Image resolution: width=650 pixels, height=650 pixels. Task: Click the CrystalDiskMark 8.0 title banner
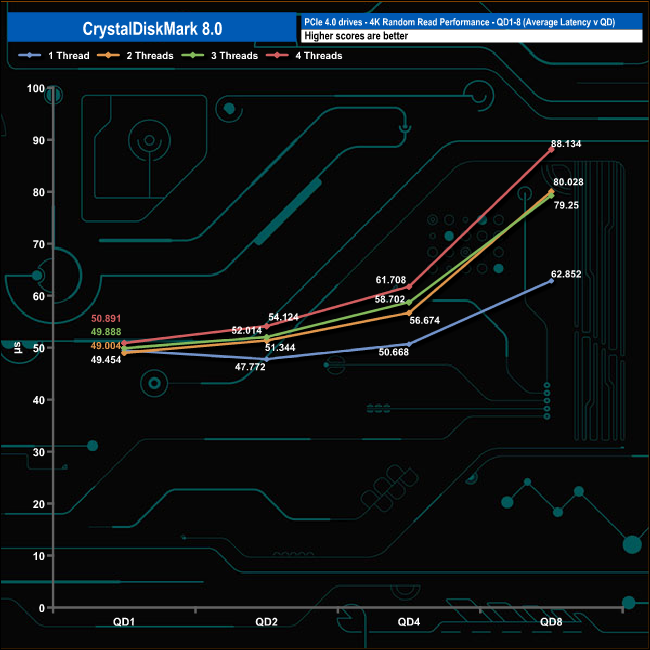coord(152,28)
